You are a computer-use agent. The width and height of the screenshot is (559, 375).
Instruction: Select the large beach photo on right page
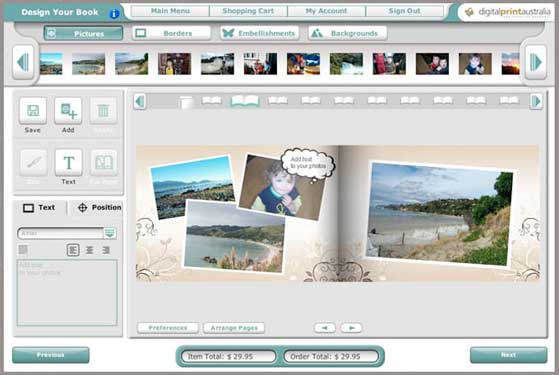[440, 214]
